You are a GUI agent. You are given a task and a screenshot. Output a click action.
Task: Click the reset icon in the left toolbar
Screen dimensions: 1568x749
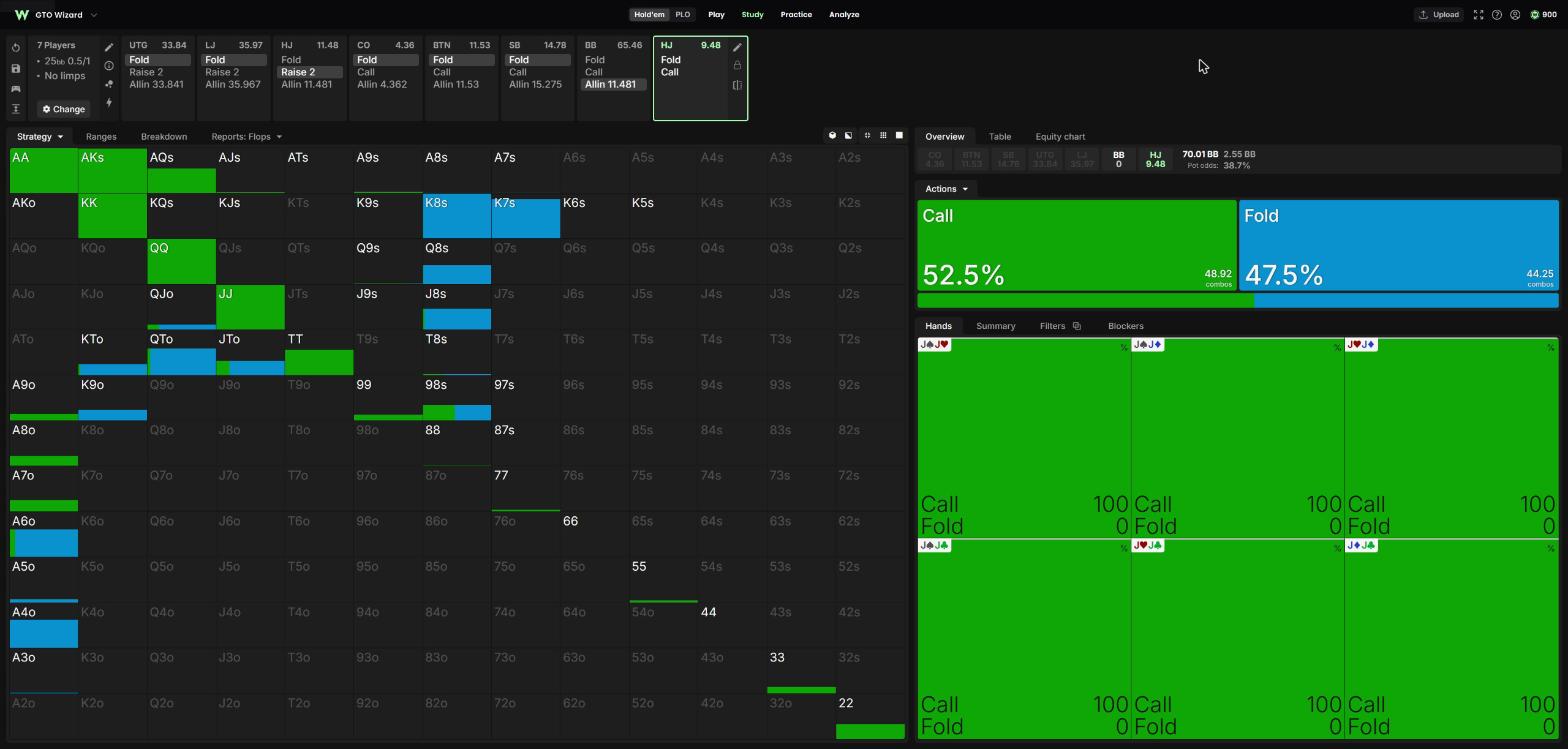16,48
